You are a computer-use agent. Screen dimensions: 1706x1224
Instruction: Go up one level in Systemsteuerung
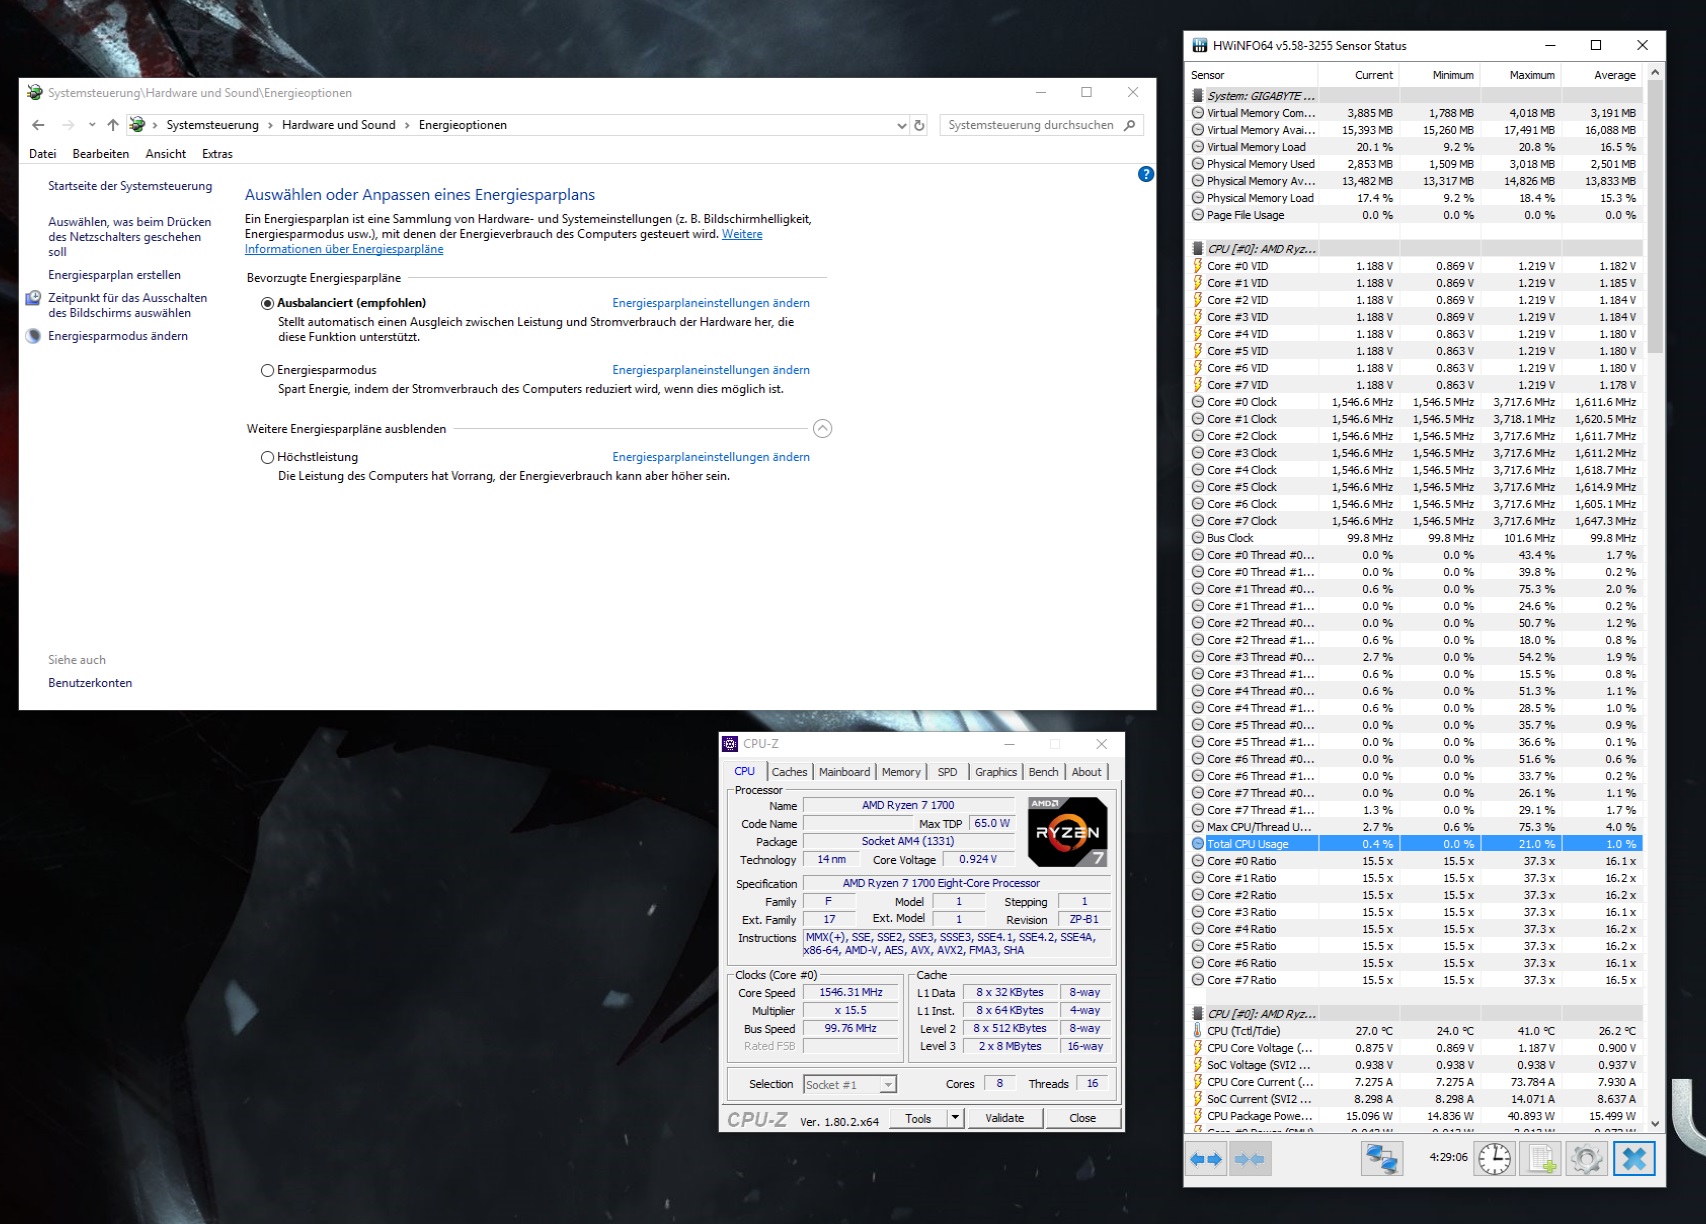[x=113, y=125]
